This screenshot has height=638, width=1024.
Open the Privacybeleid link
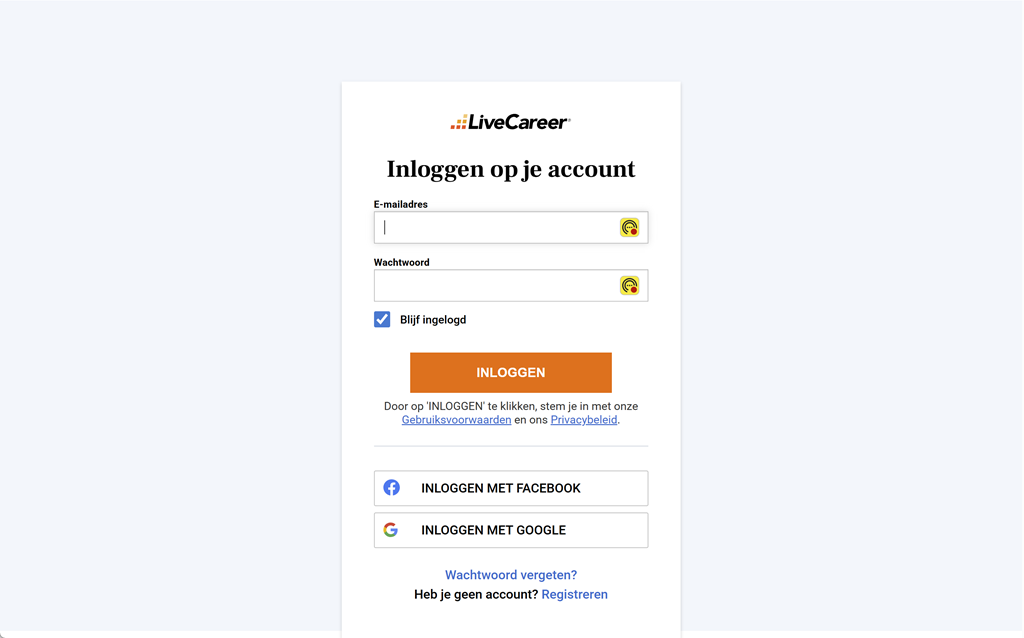[584, 420]
